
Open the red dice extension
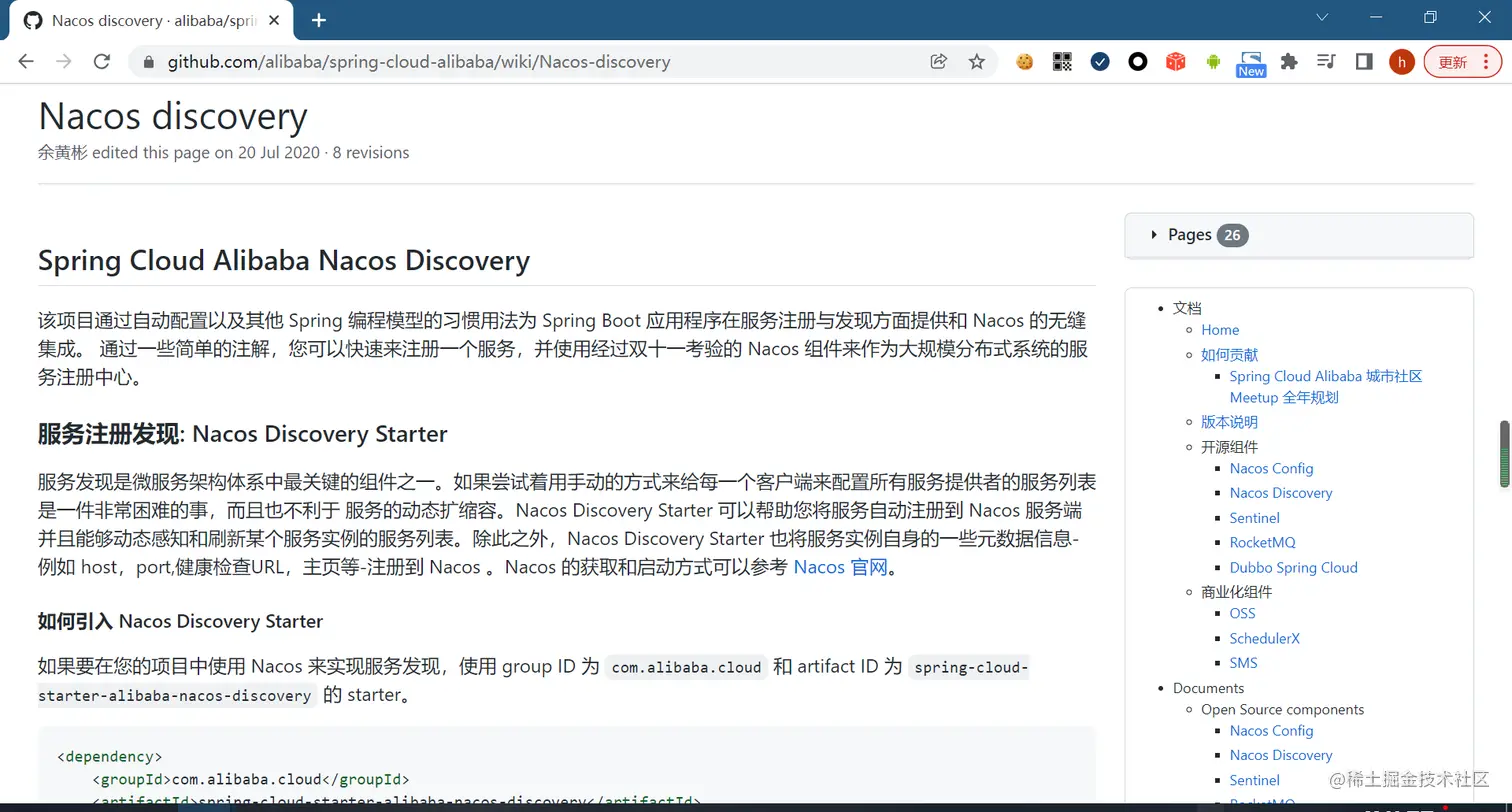click(1176, 62)
